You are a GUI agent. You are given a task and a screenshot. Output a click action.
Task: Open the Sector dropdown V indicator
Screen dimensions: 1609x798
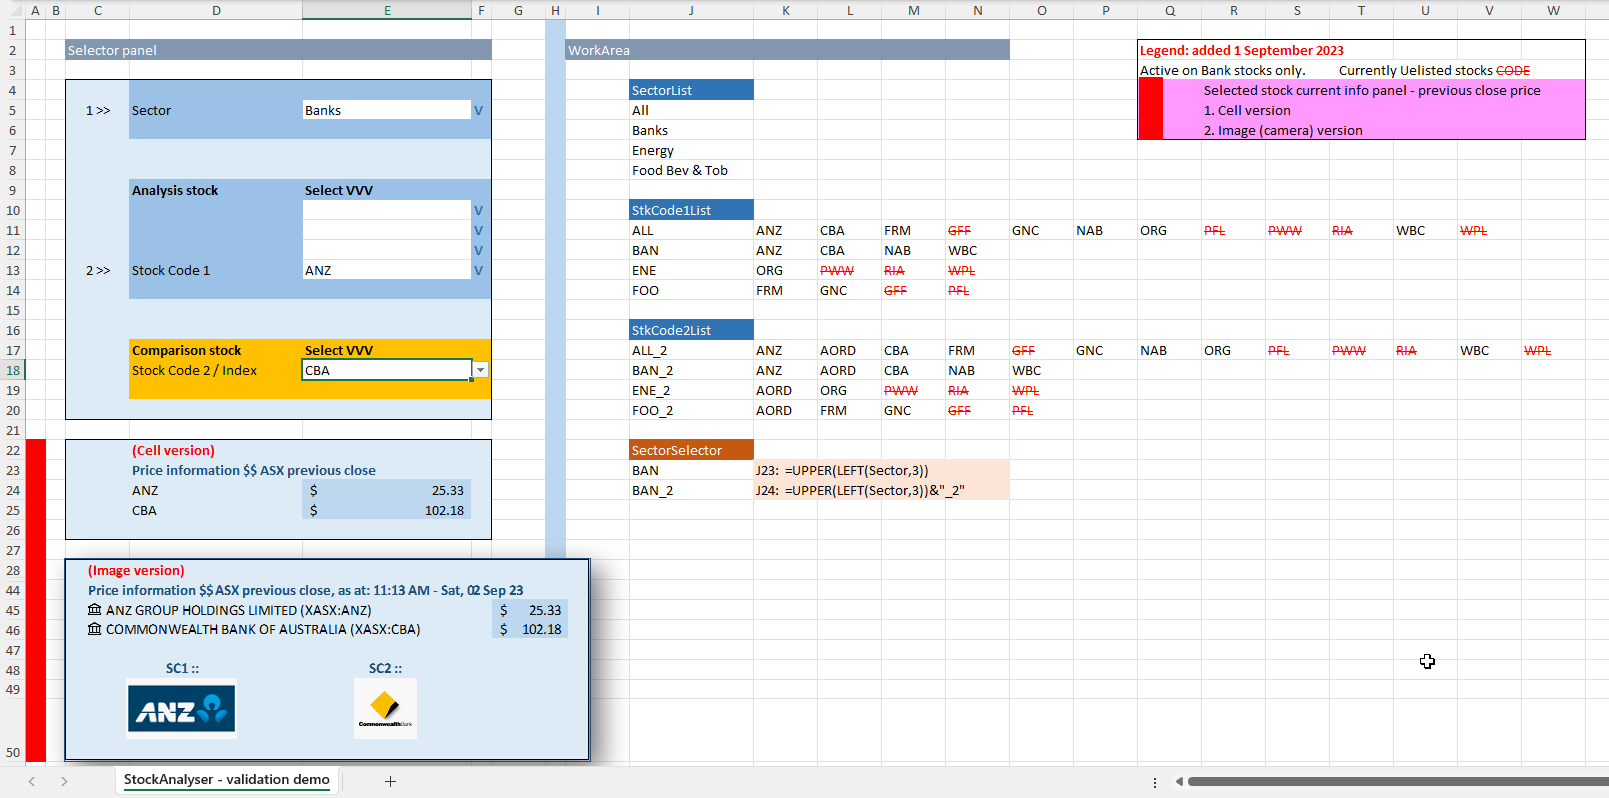click(478, 111)
